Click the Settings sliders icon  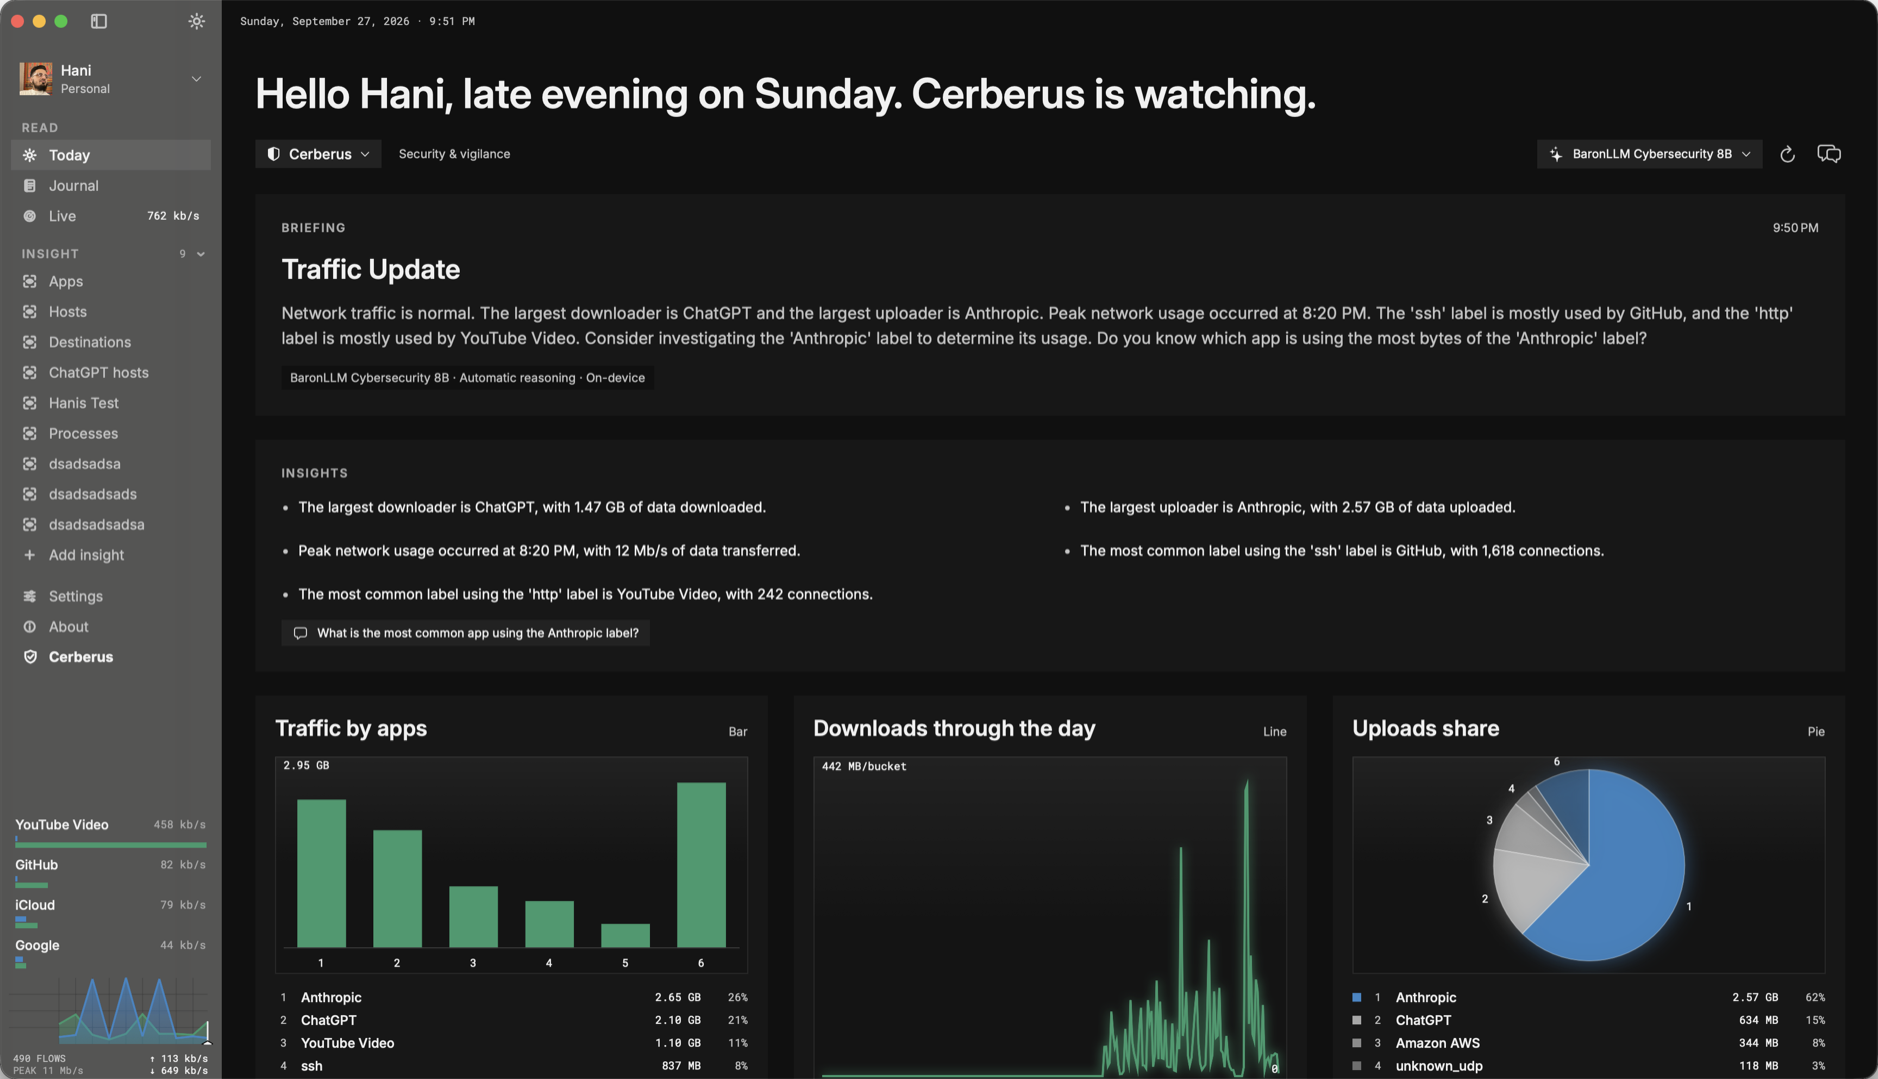(30, 596)
